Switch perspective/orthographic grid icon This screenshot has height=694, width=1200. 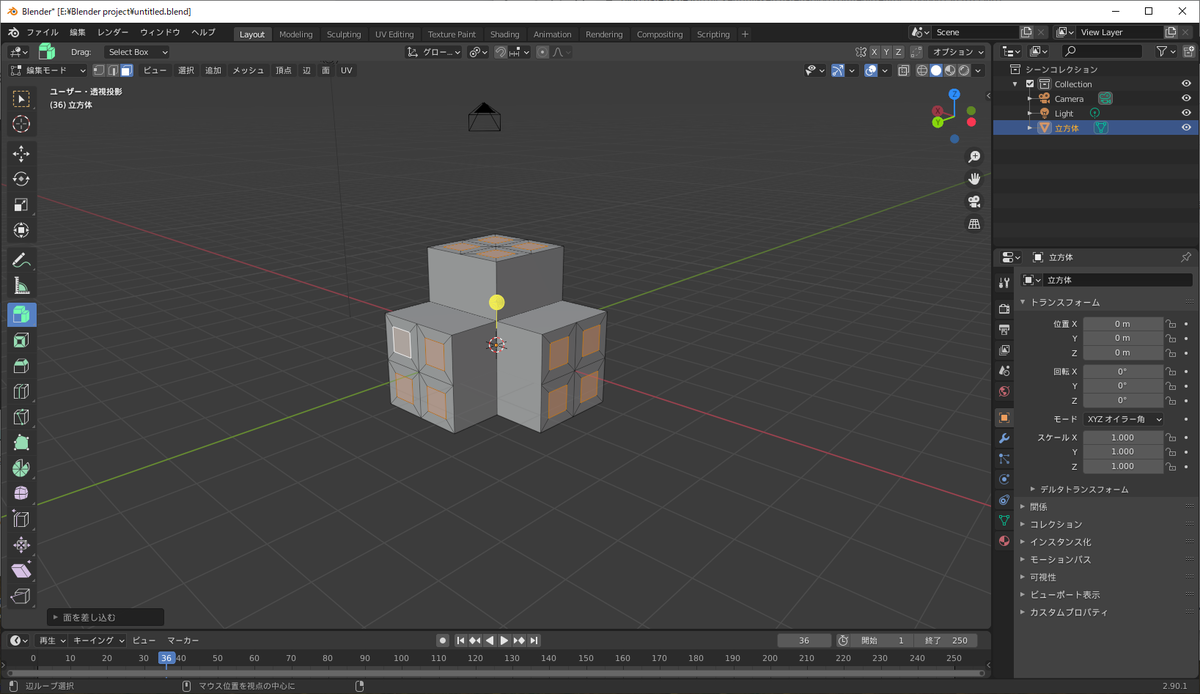coord(974,224)
